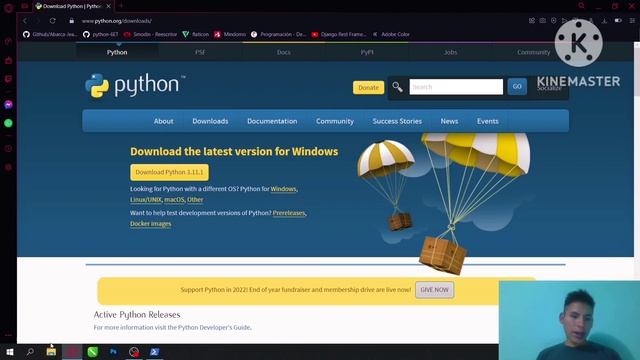Open the easy setup menu icon at toolbar end
Viewport: 640px width, 360px height.
coord(632,20)
